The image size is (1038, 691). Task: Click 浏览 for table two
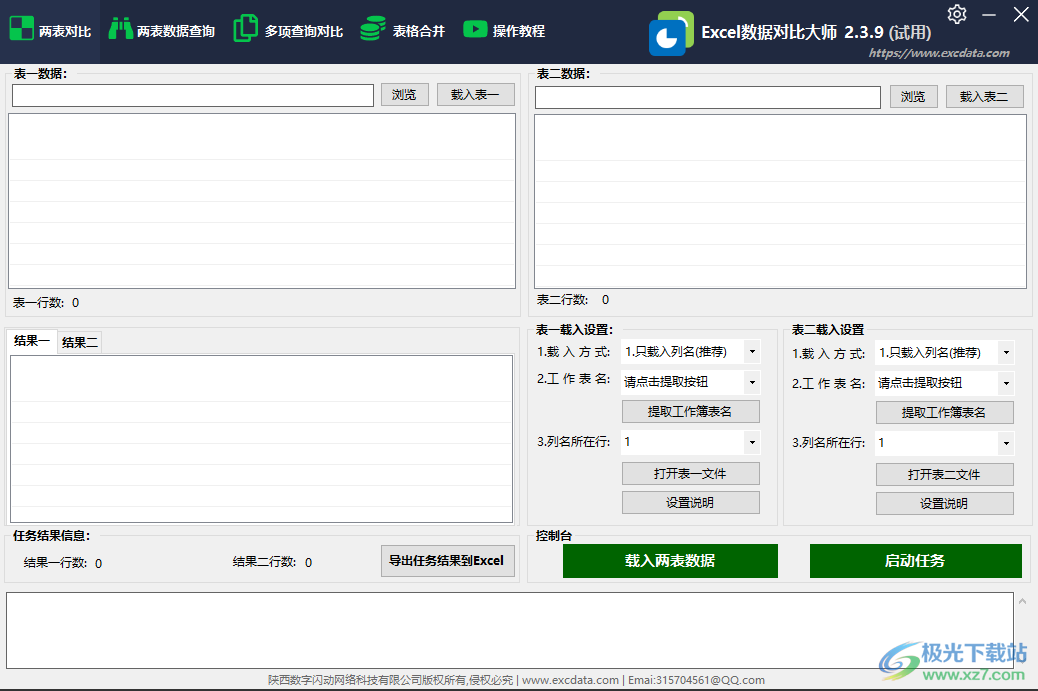913,97
